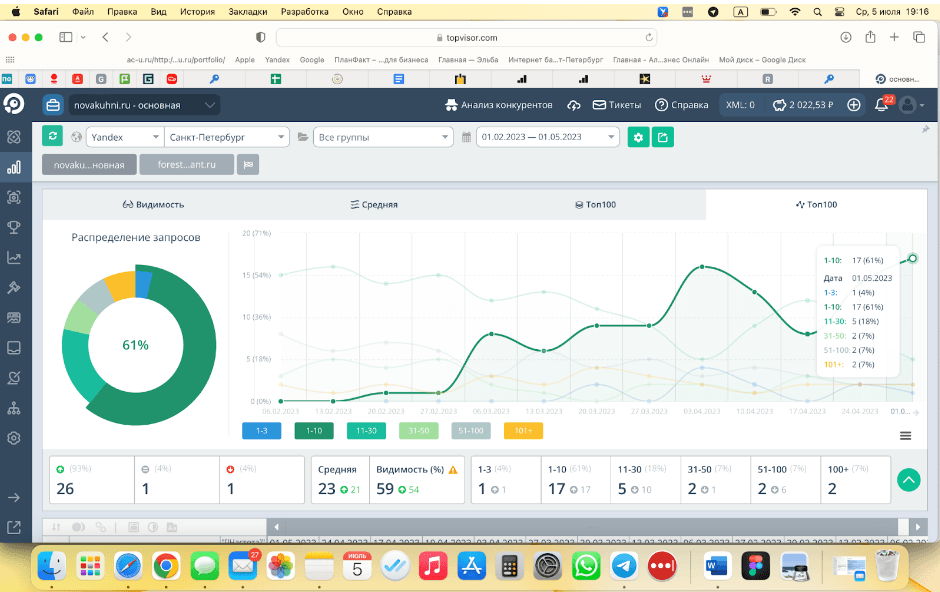
Task: Click the green export button
Action: (x=662, y=137)
